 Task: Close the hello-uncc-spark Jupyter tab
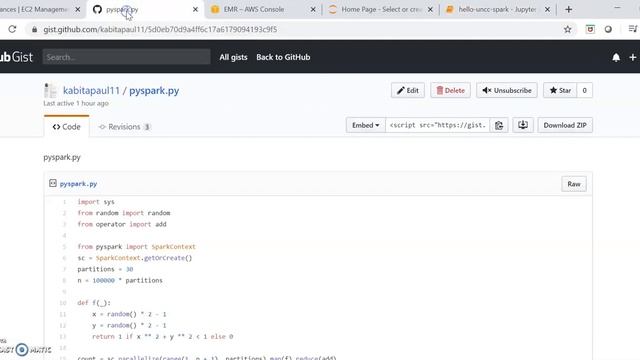547,9
